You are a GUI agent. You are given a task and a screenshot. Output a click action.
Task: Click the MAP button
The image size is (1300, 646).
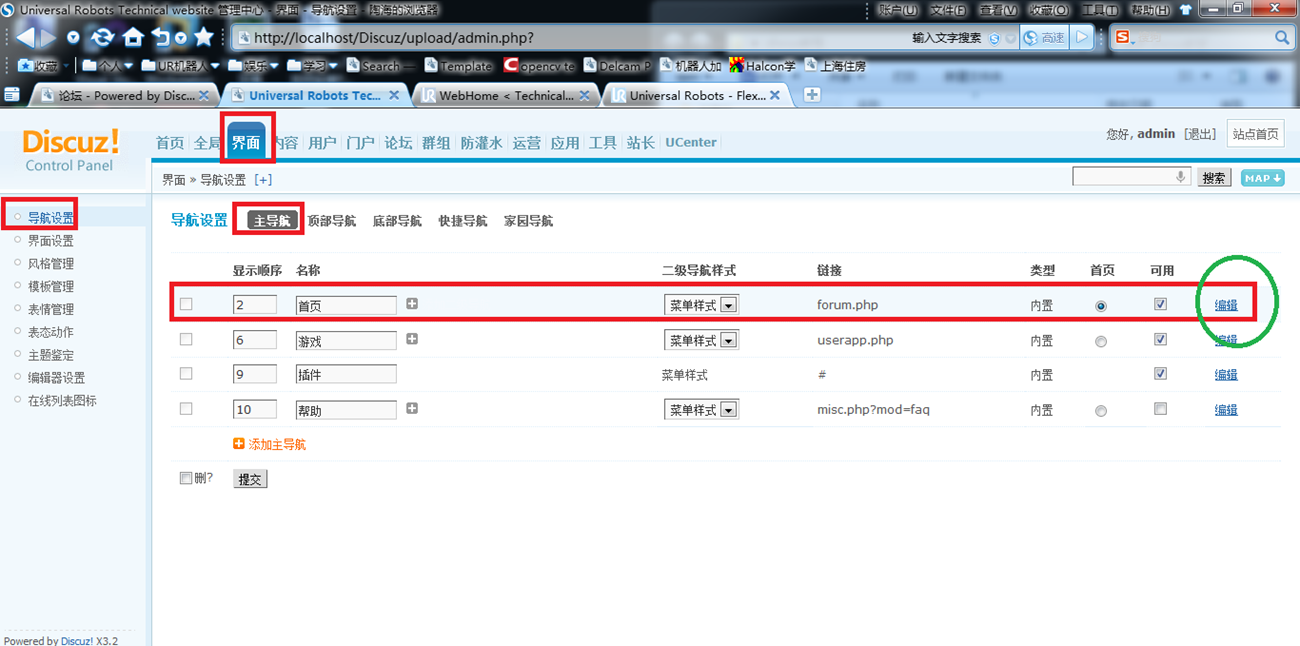coord(1262,177)
